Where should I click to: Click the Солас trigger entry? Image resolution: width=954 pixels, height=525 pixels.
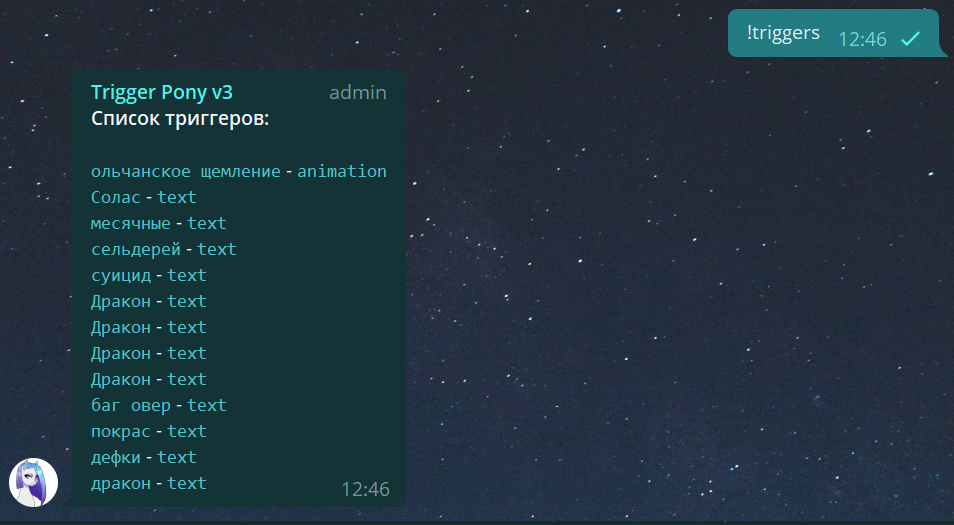(116, 198)
